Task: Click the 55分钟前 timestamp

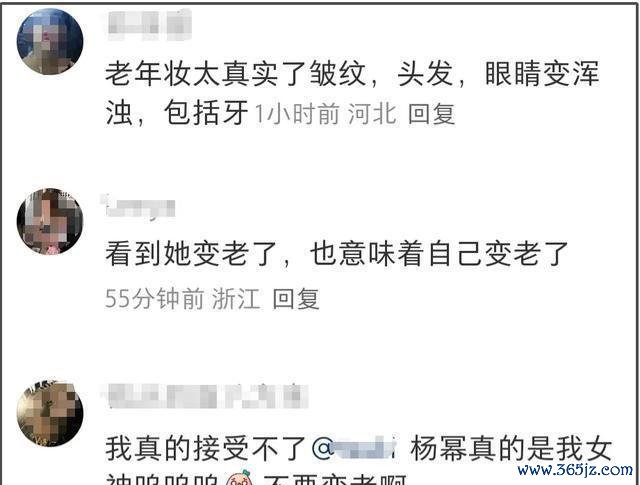Action: [154, 299]
